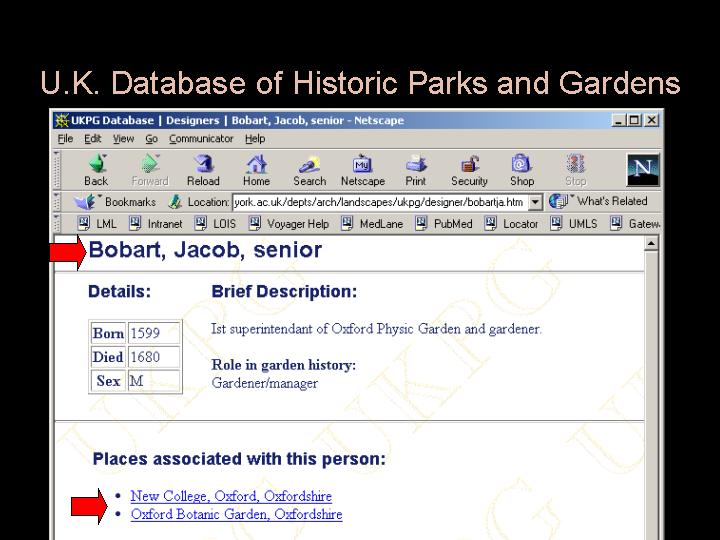
Task: Click the page scrollbar up arrow
Action: coord(652,243)
